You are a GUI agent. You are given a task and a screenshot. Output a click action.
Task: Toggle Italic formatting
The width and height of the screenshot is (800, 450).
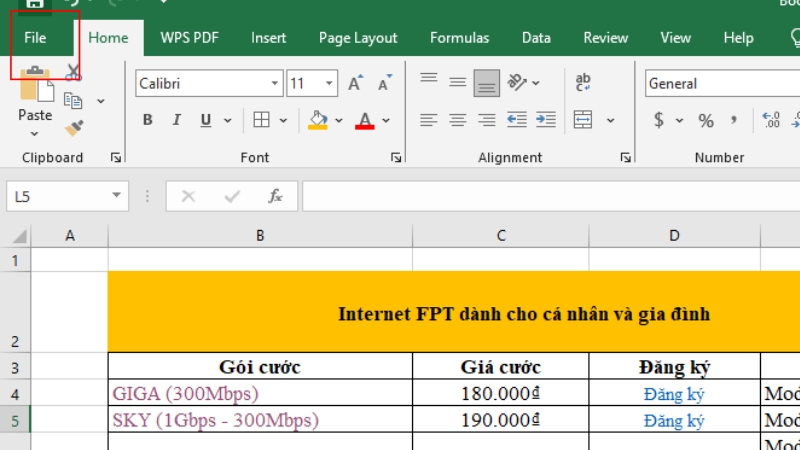pyautogui.click(x=177, y=120)
